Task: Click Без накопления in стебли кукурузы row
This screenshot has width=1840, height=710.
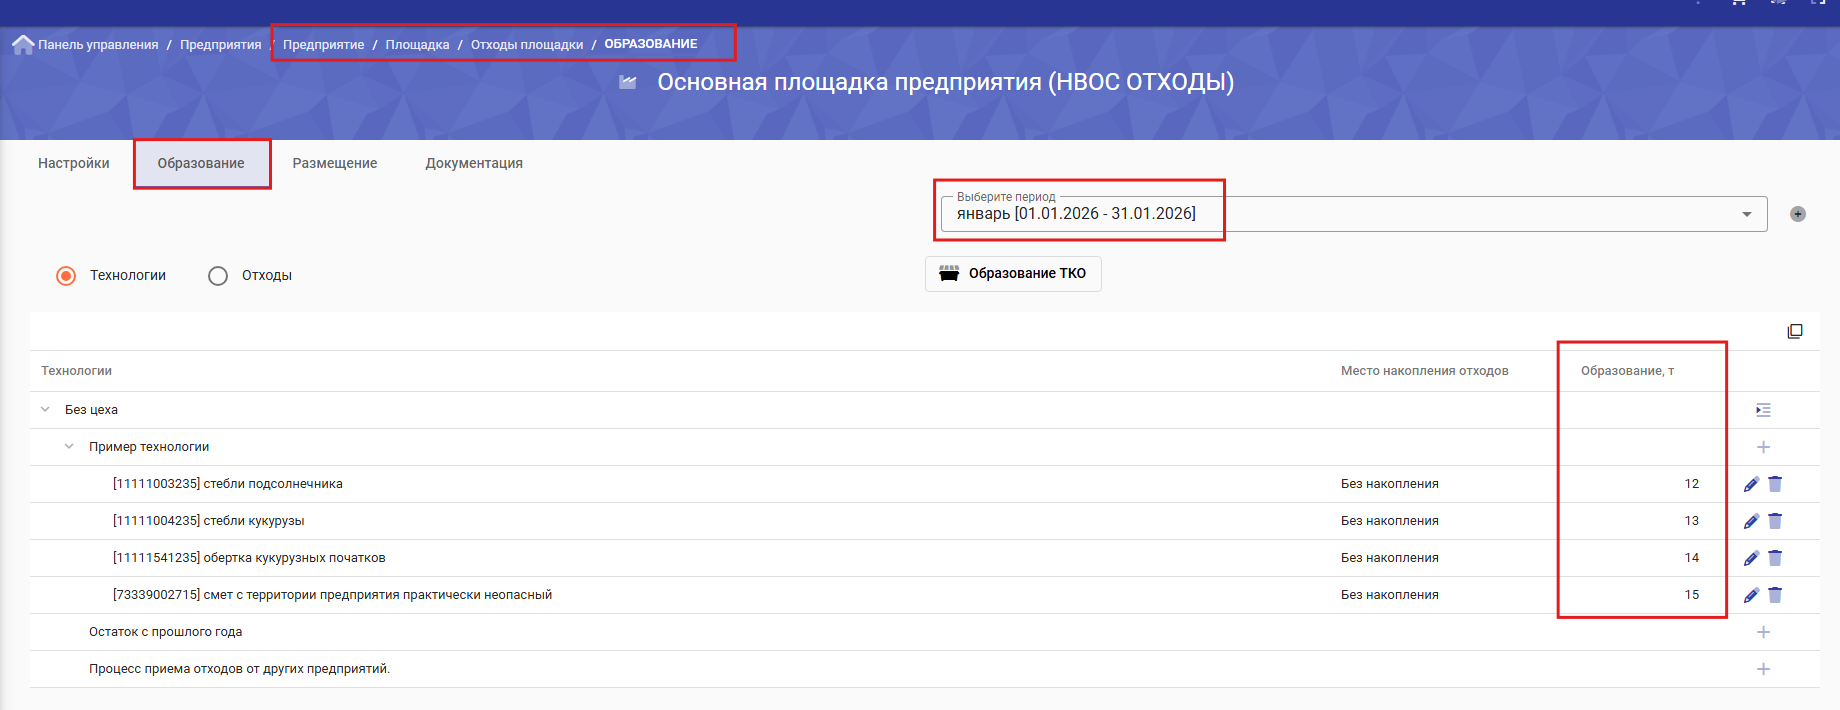Action: tap(1389, 521)
